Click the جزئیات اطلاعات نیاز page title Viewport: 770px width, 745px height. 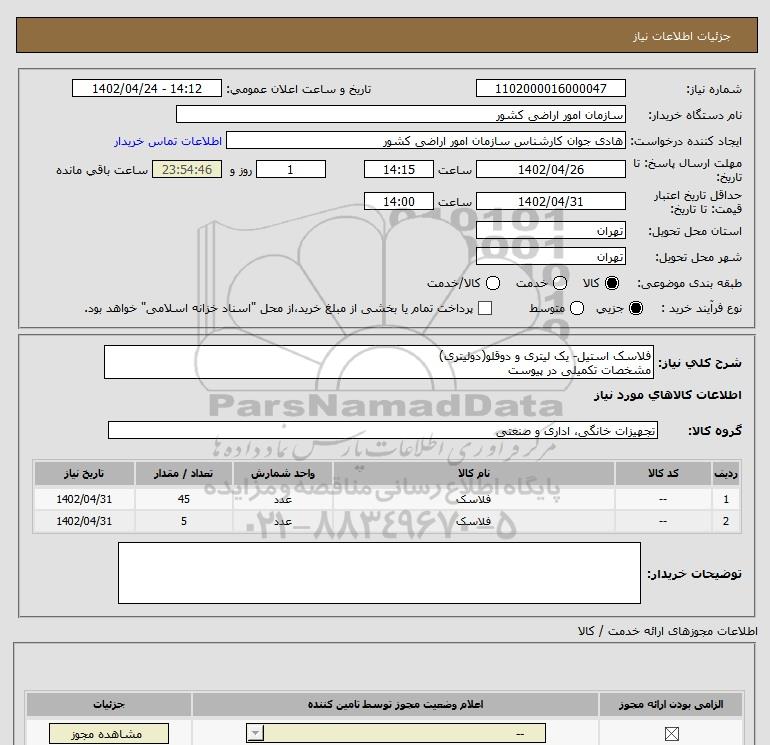click(682, 36)
